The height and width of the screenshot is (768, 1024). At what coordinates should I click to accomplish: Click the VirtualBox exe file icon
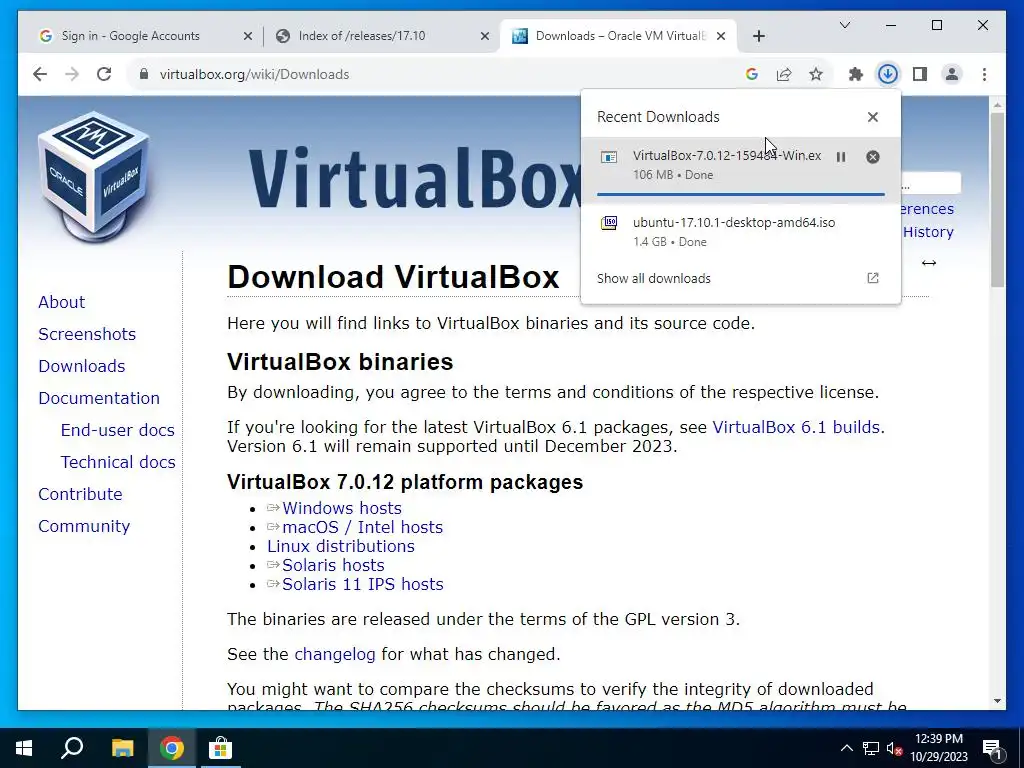pyautogui.click(x=609, y=157)
